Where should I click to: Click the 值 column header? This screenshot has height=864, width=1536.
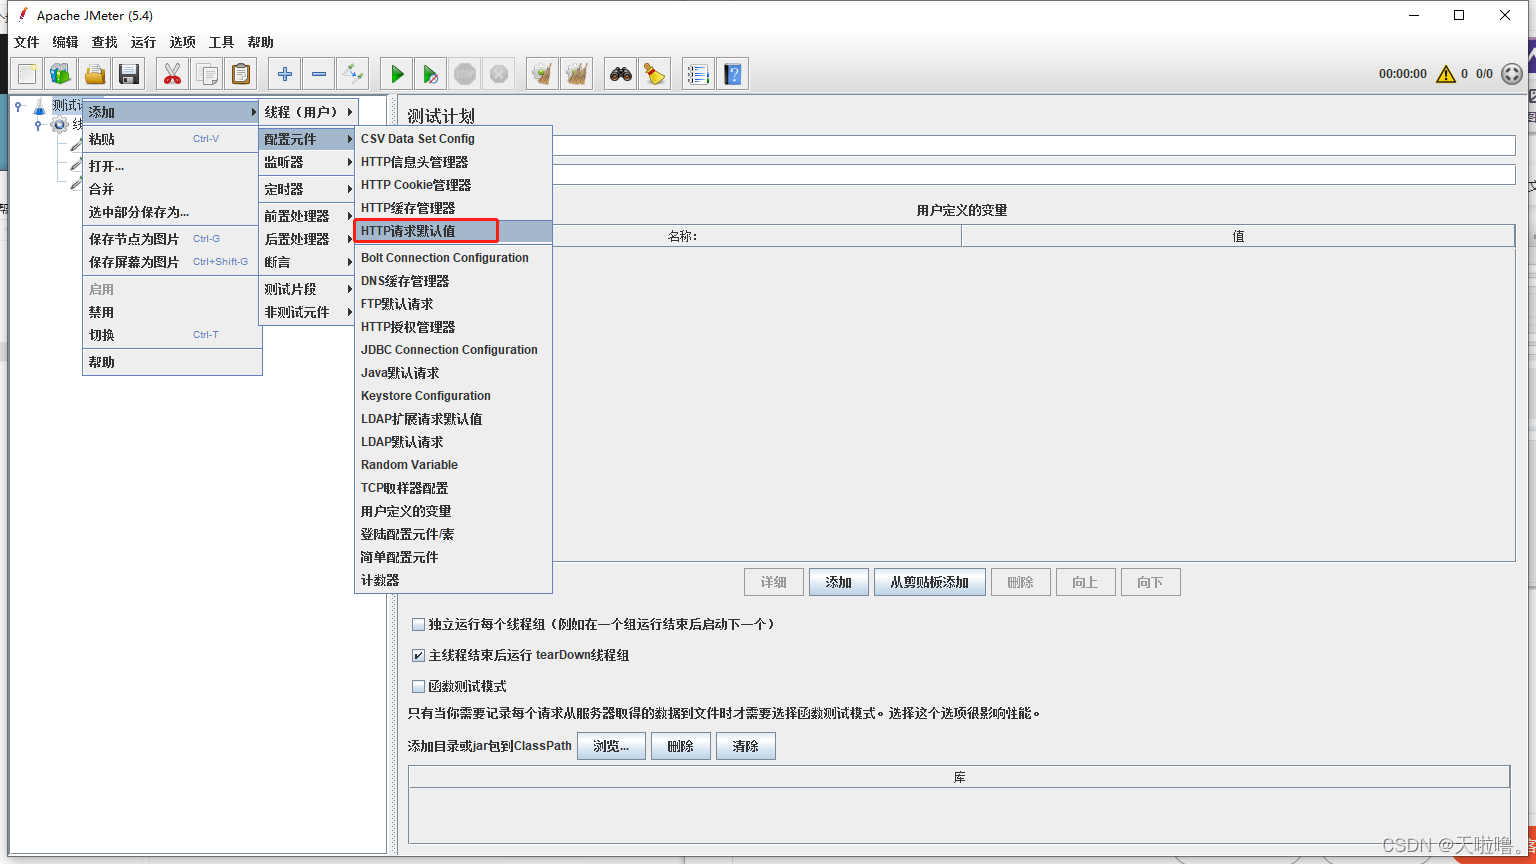[1238, 236]
